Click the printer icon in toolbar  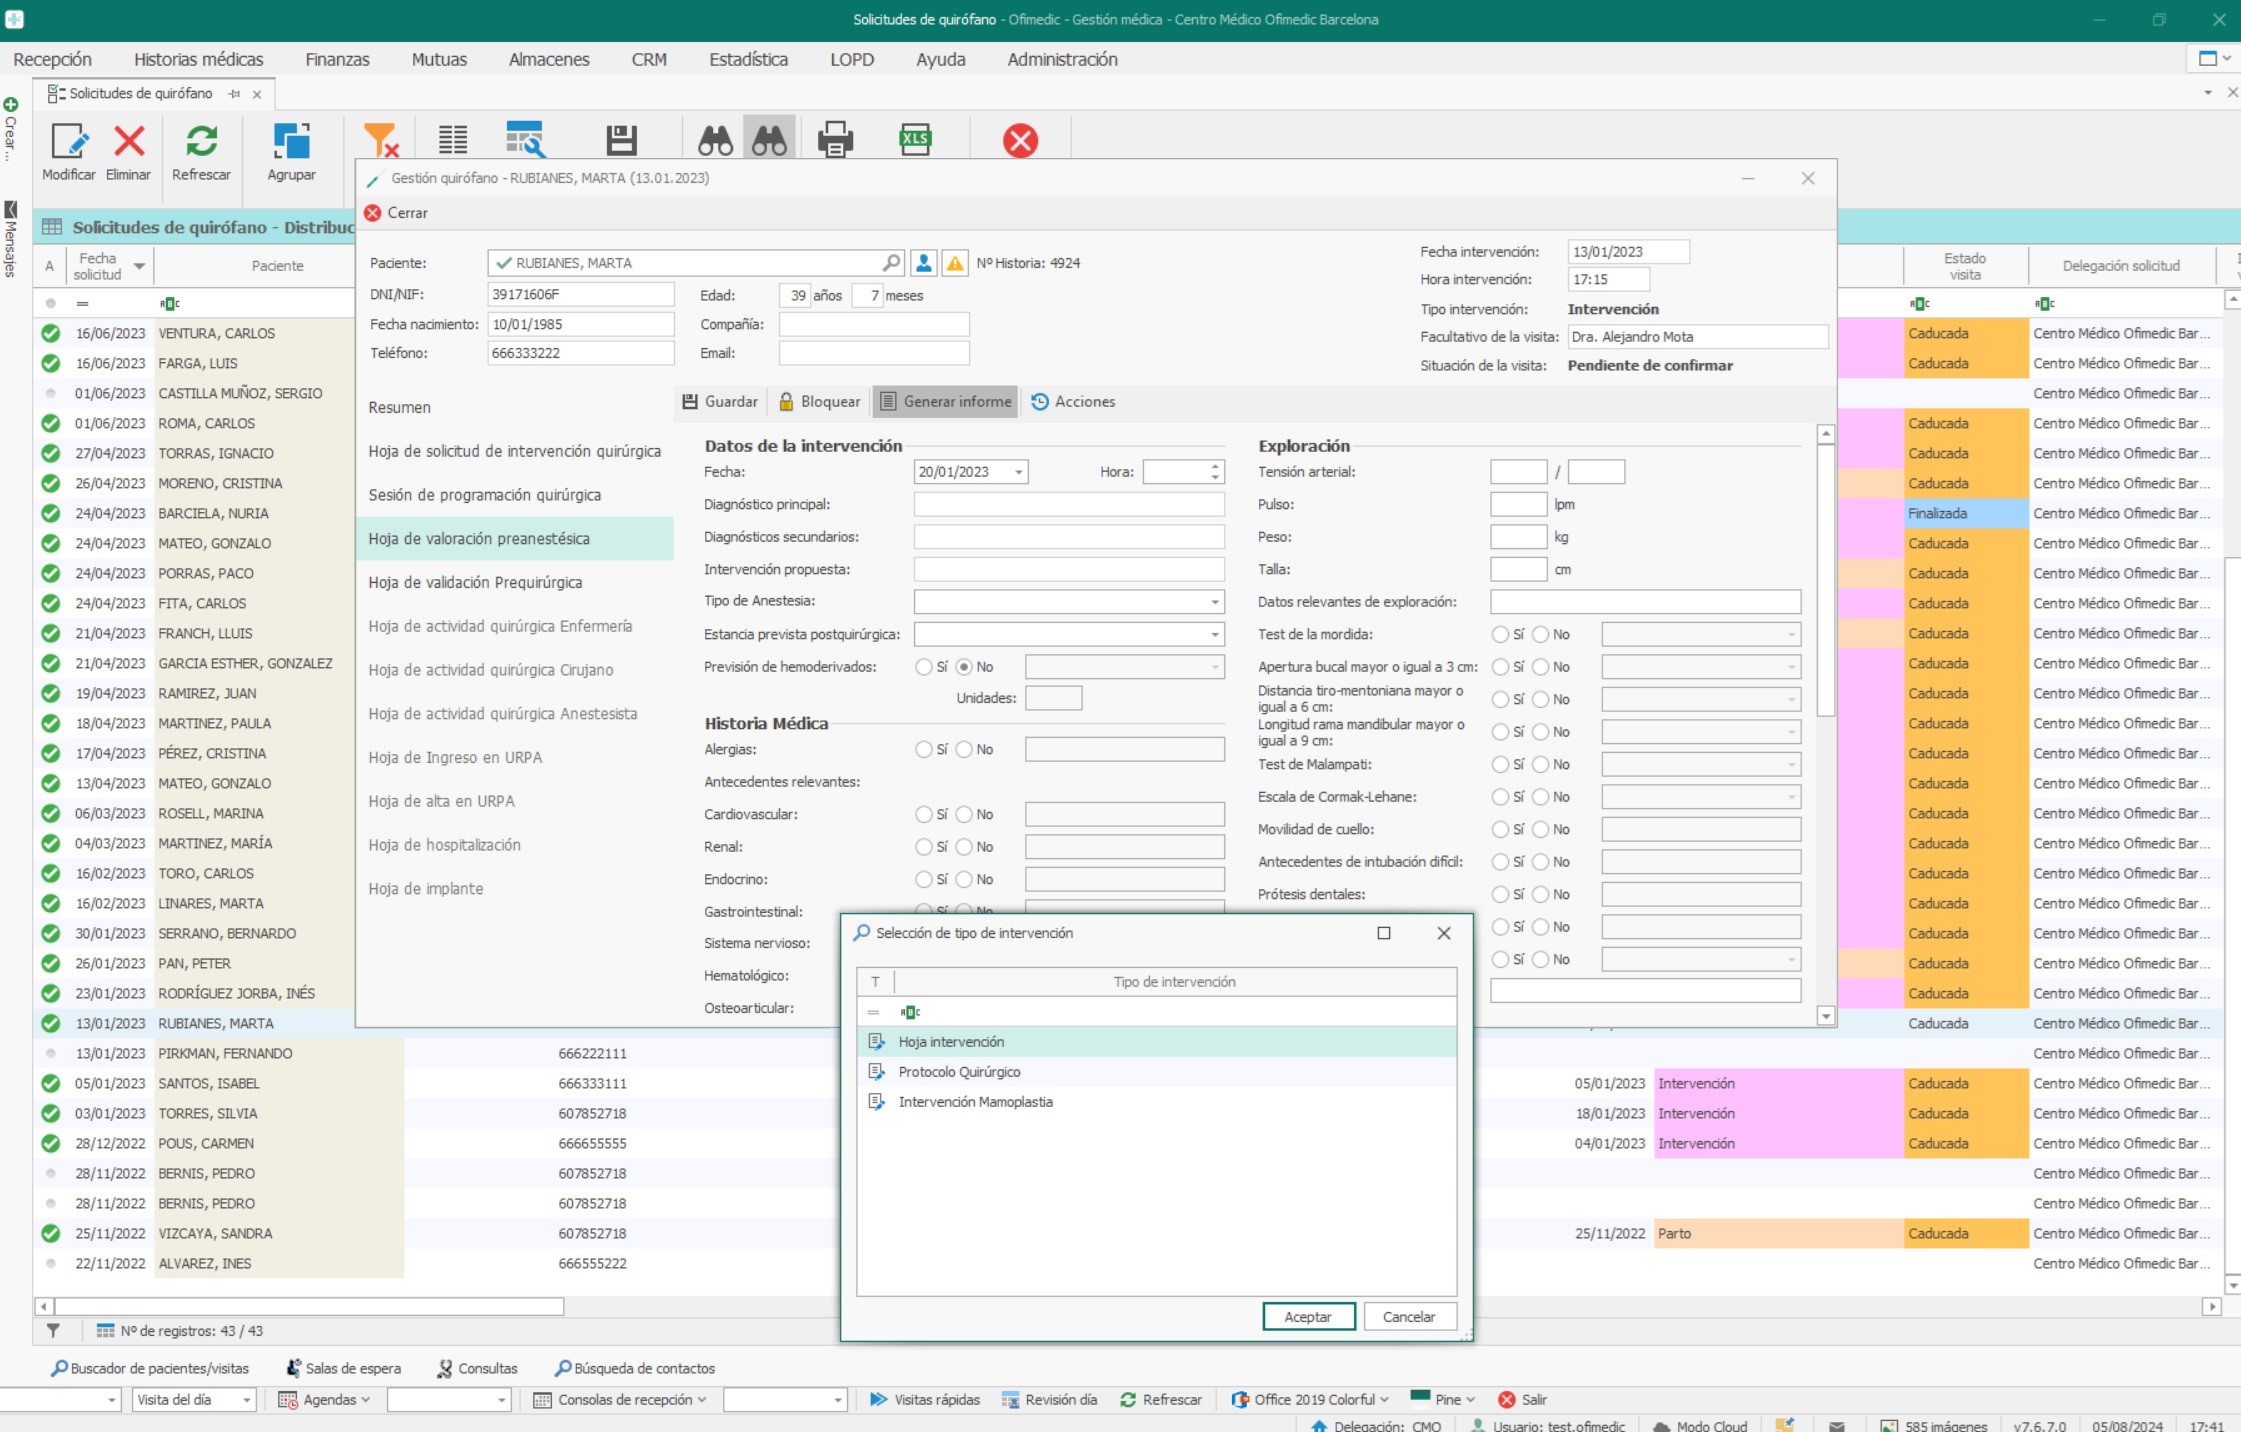[835, 141]
